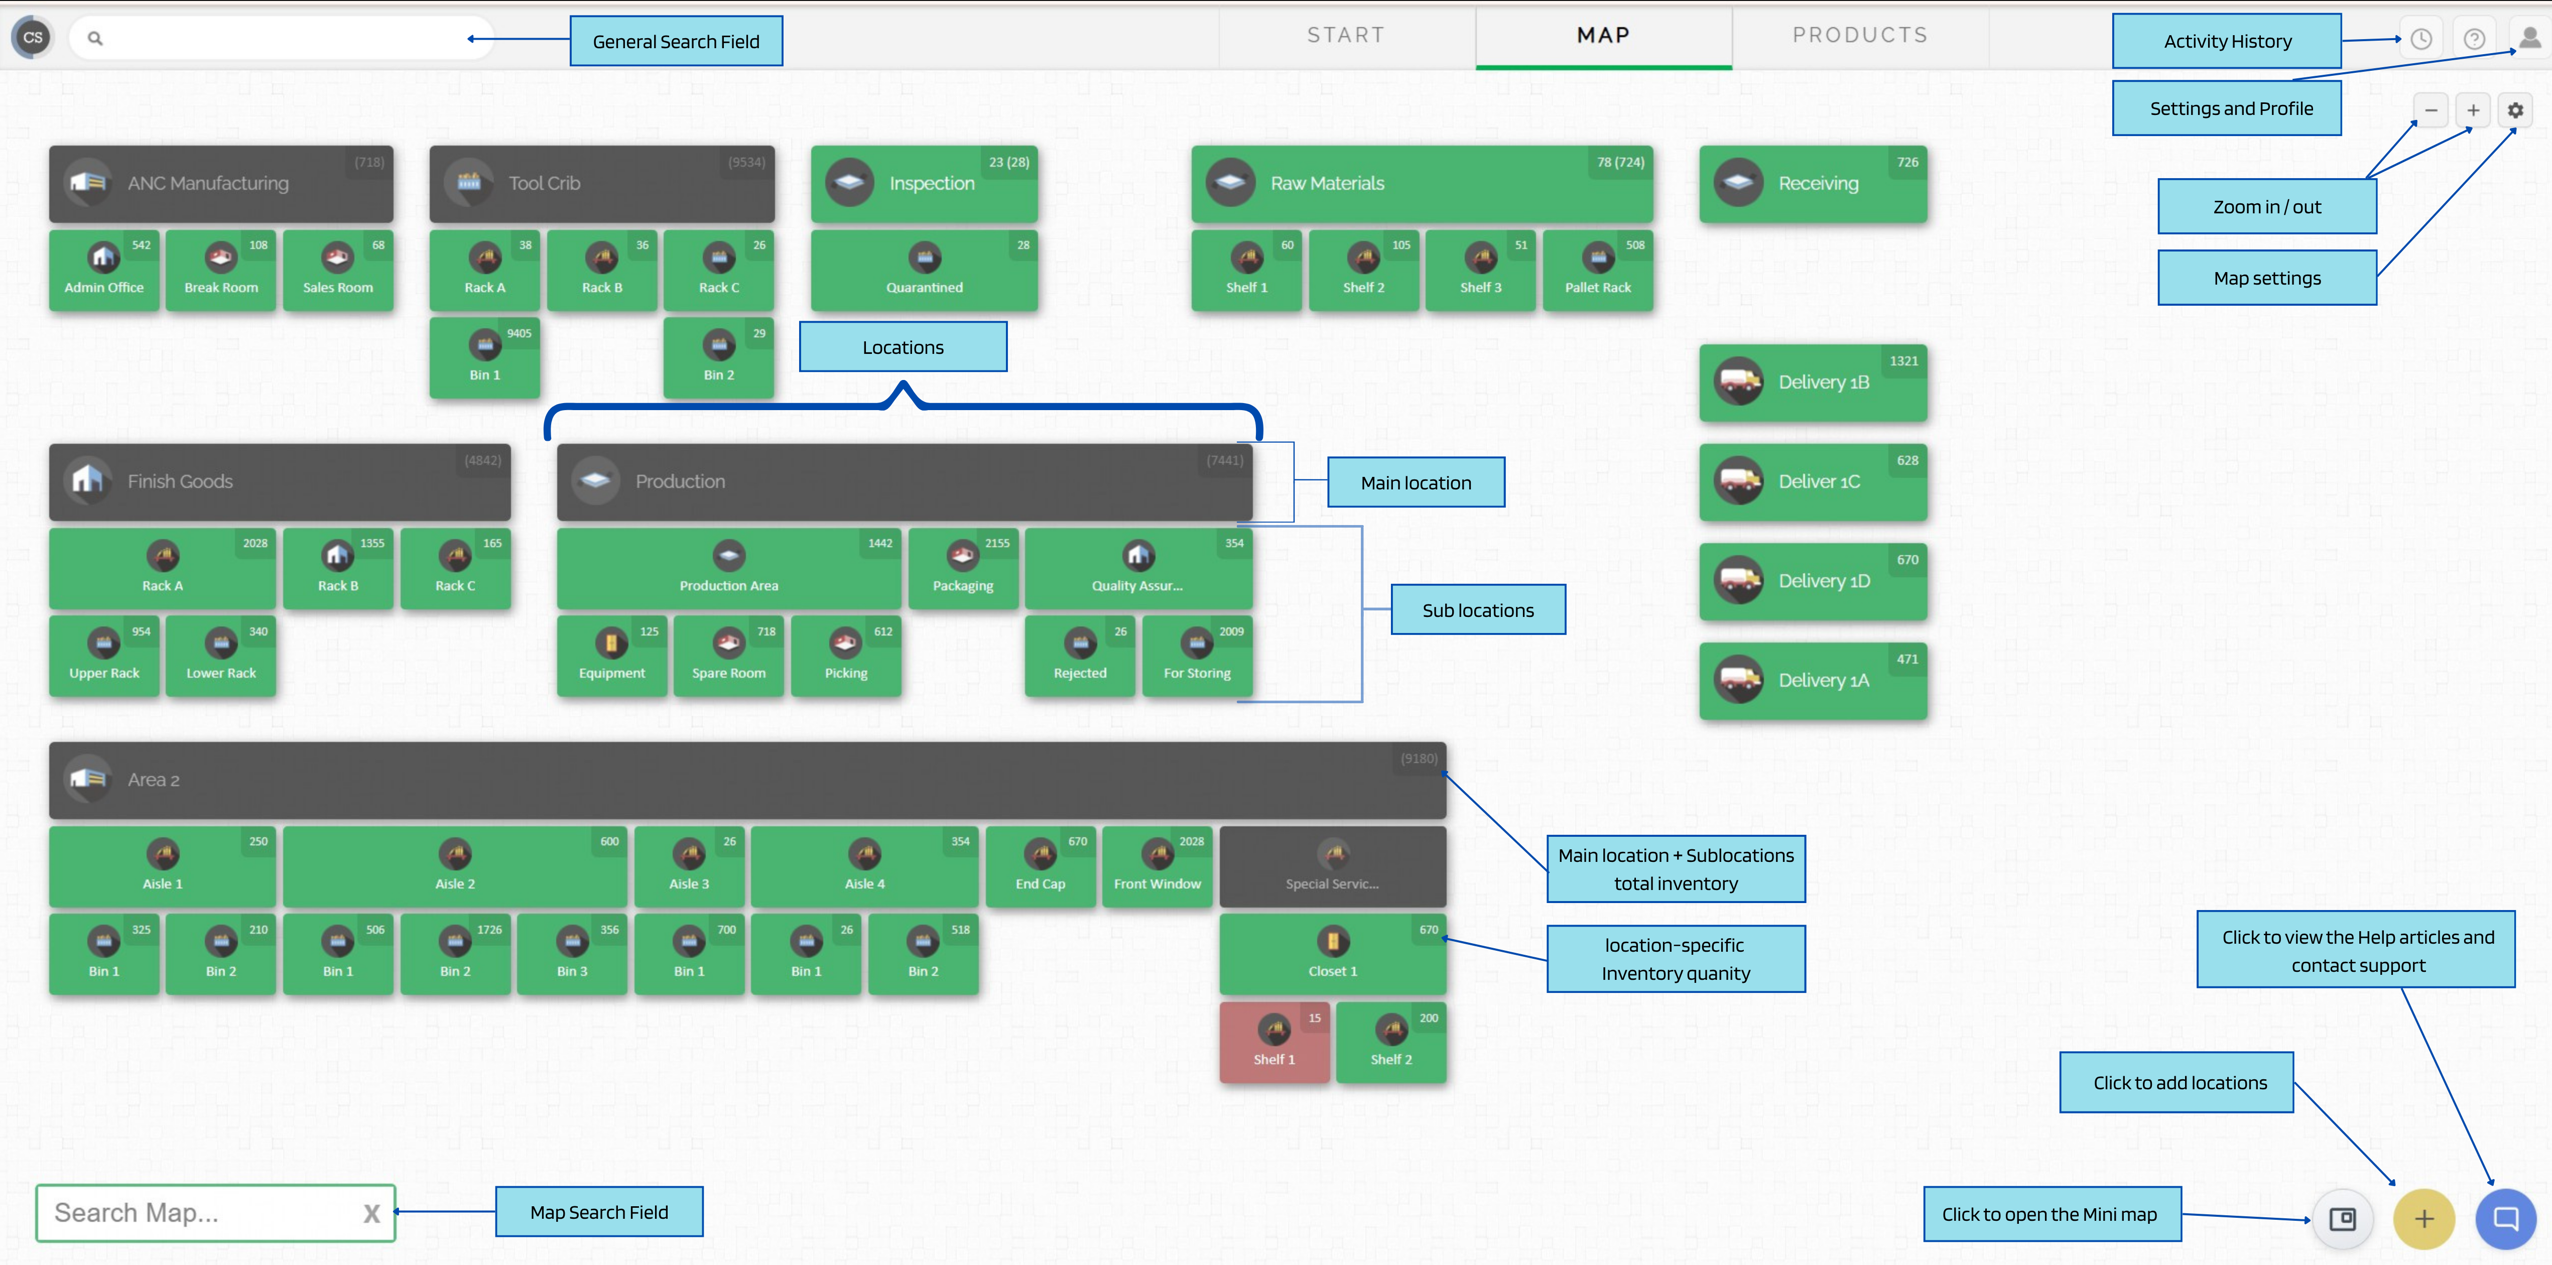Add a location with yellow plus button
The image size is (2552, 1265).
[x=2424, y=1218]
